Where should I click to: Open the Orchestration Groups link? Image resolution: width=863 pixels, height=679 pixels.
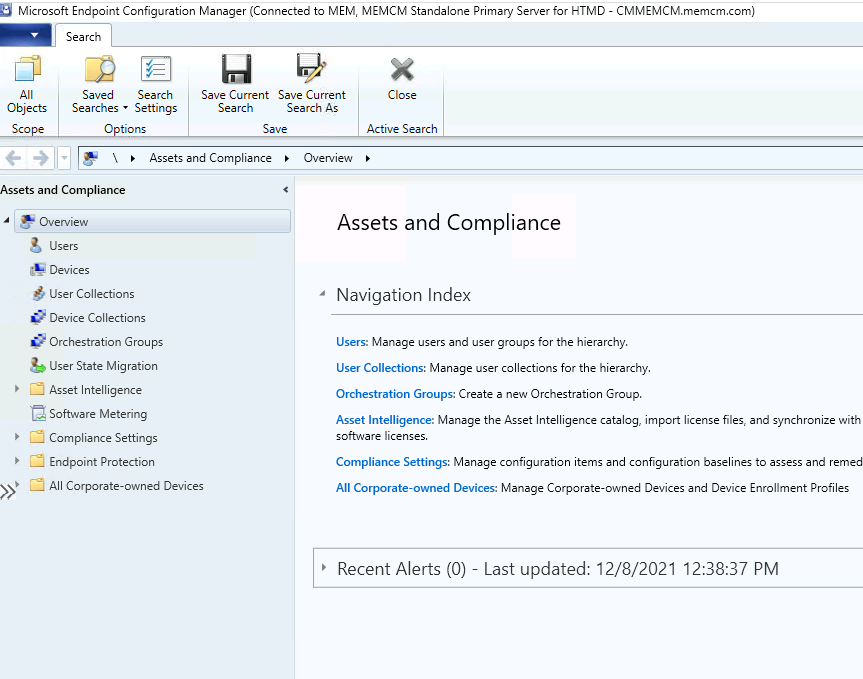395,394
